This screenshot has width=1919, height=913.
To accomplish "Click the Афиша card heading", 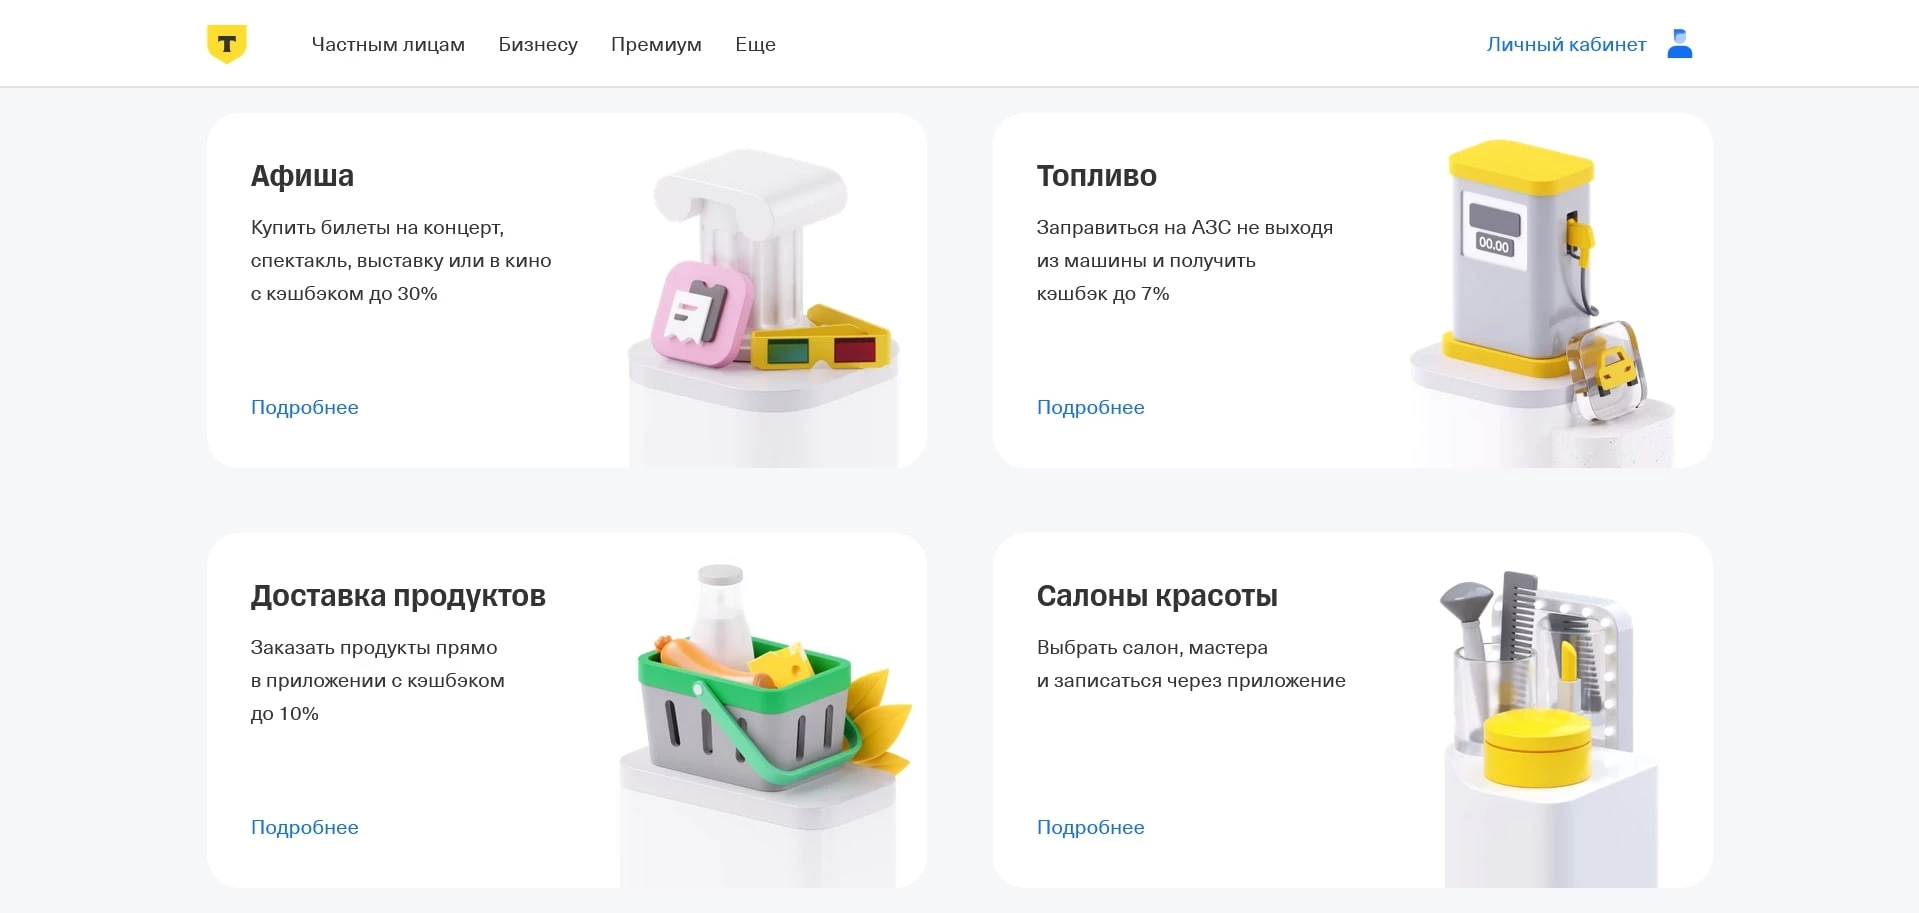I will point(302,176).
